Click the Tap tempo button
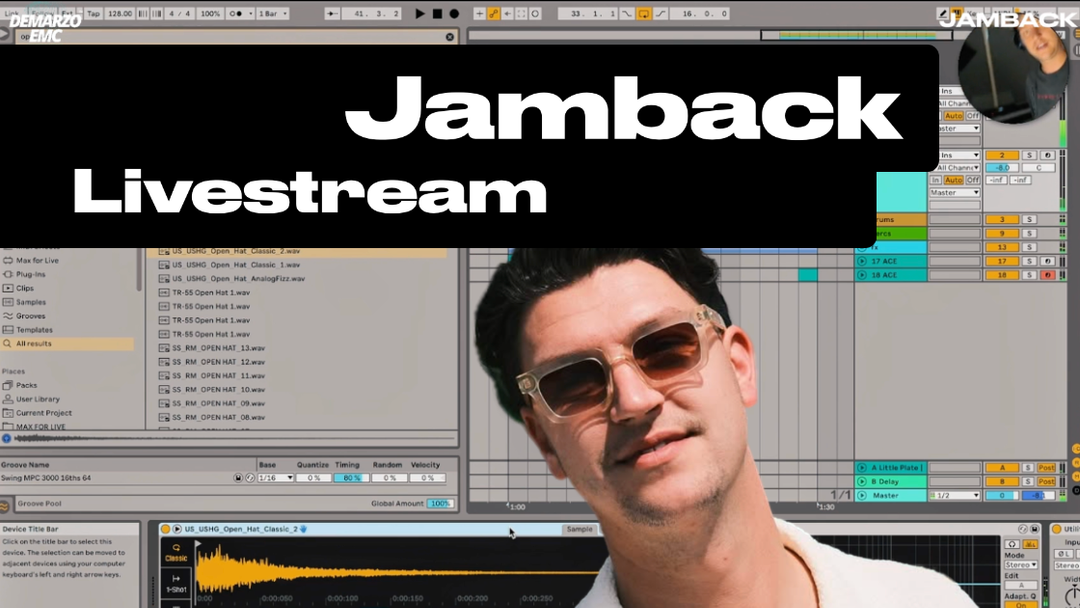 (x=93, y=14)
